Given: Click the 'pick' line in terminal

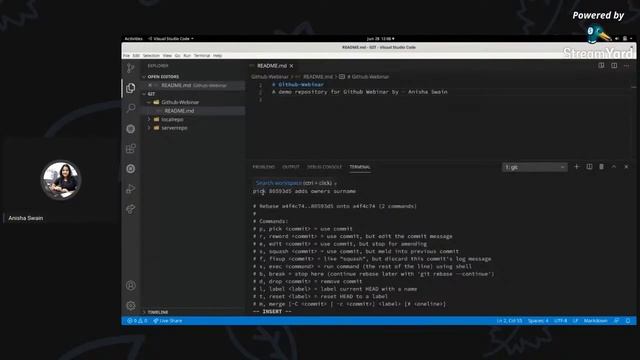Looking at the screenshot, I should pos(304,191).
